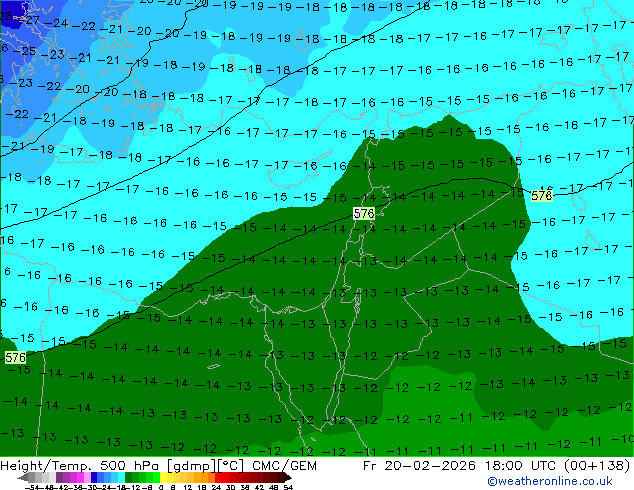634x490 pixels.
Task: Click the weatheronline.co.uk copyright link
Action: tap(550, 481)
